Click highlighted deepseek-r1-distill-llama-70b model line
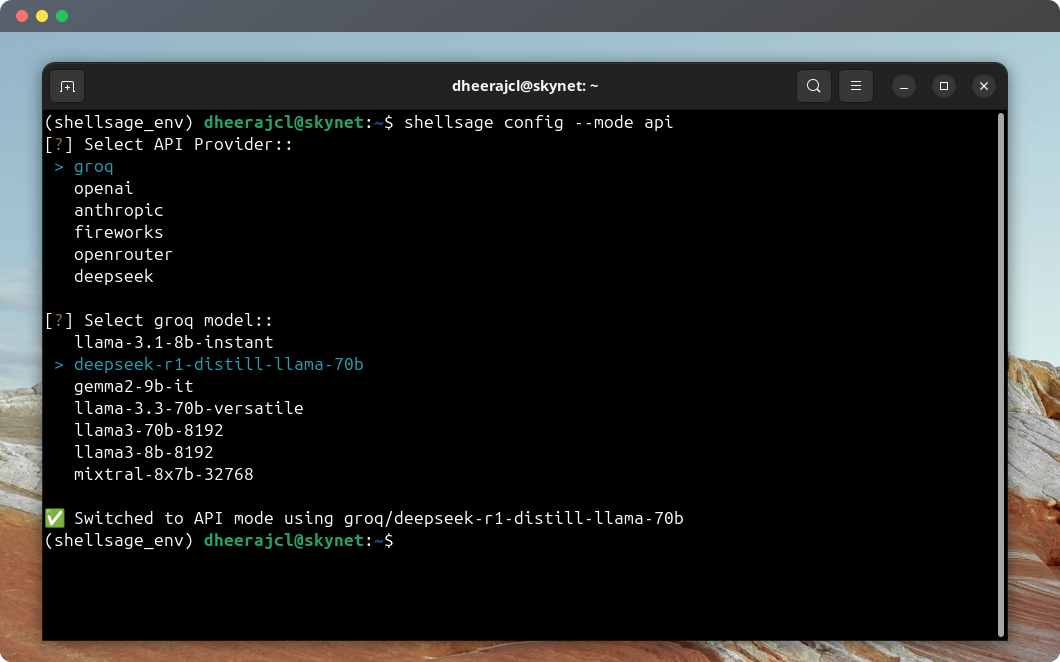 point(209,364)
